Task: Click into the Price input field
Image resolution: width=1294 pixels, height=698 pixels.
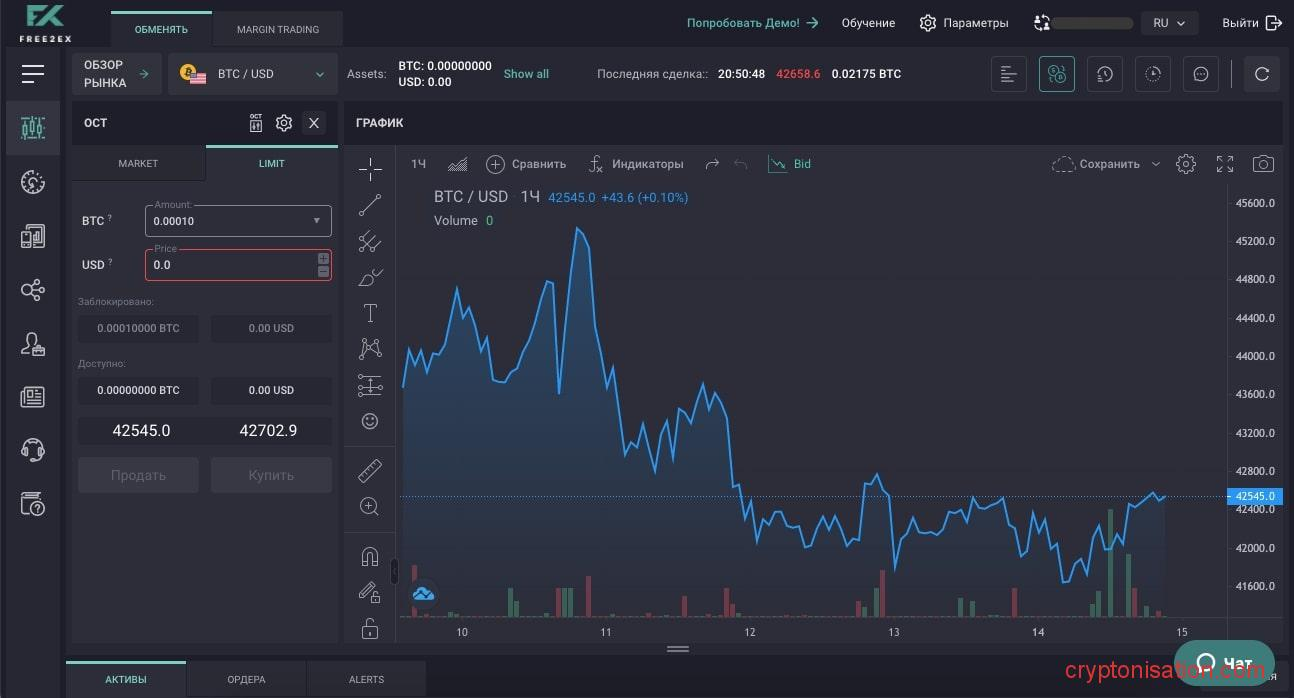Action: [x=230, y=266]
